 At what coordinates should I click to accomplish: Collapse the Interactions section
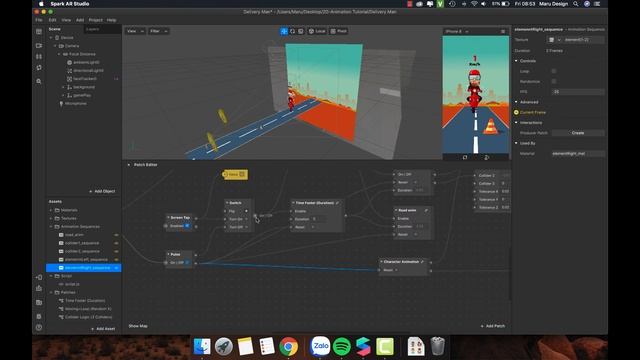point(516,122)
